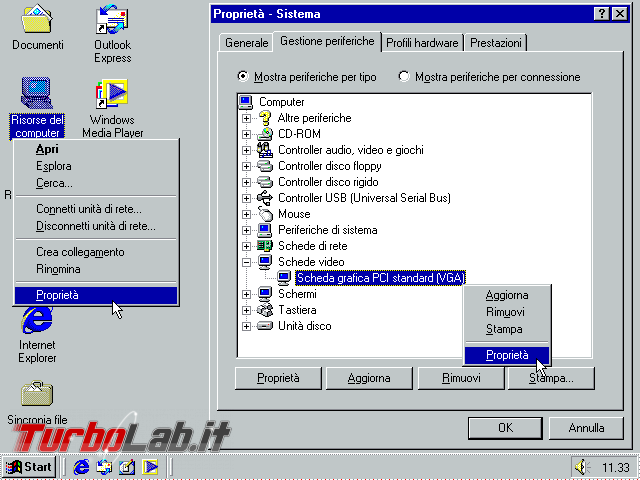Click the Controller disco rigido icon

(264, 182)
